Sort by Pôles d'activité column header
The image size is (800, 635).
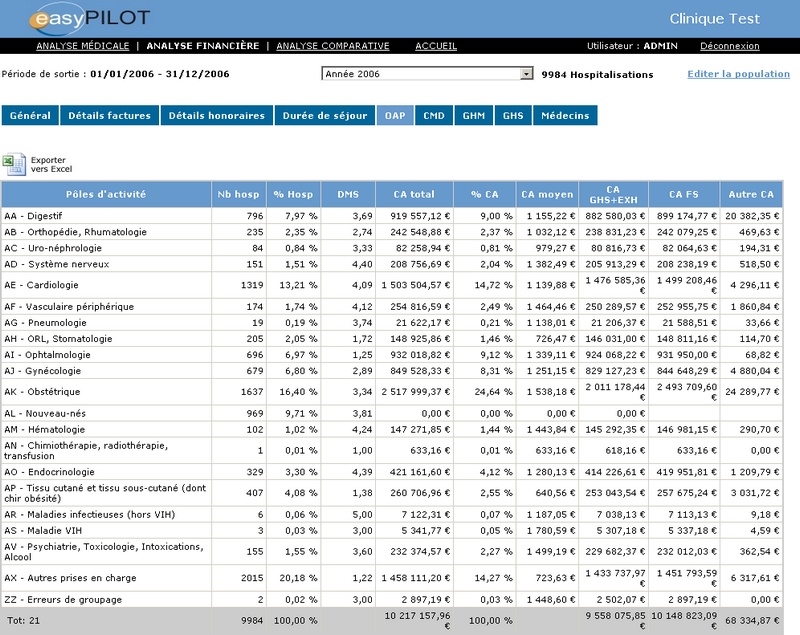pyautogui.click(x=106, y=194)
